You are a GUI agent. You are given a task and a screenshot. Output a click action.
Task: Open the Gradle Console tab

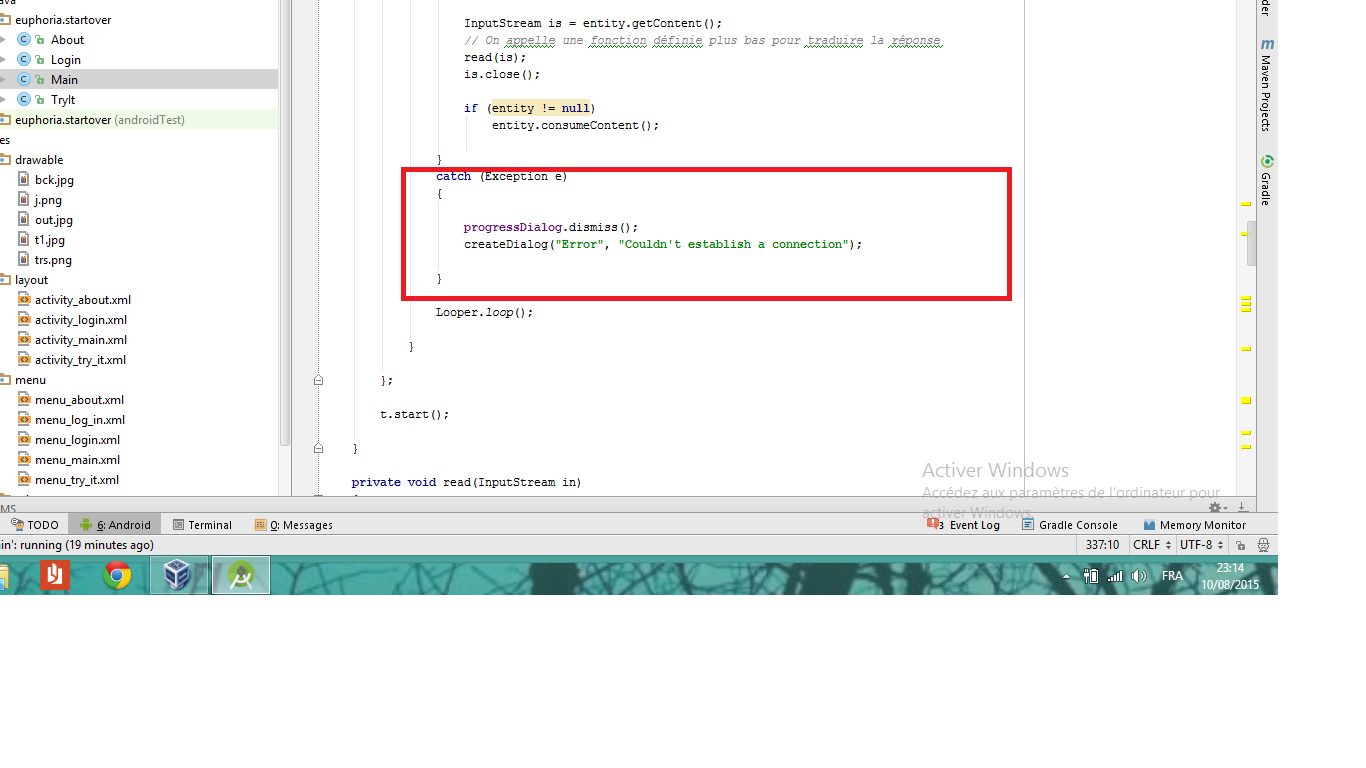[x=1070, y=525]
